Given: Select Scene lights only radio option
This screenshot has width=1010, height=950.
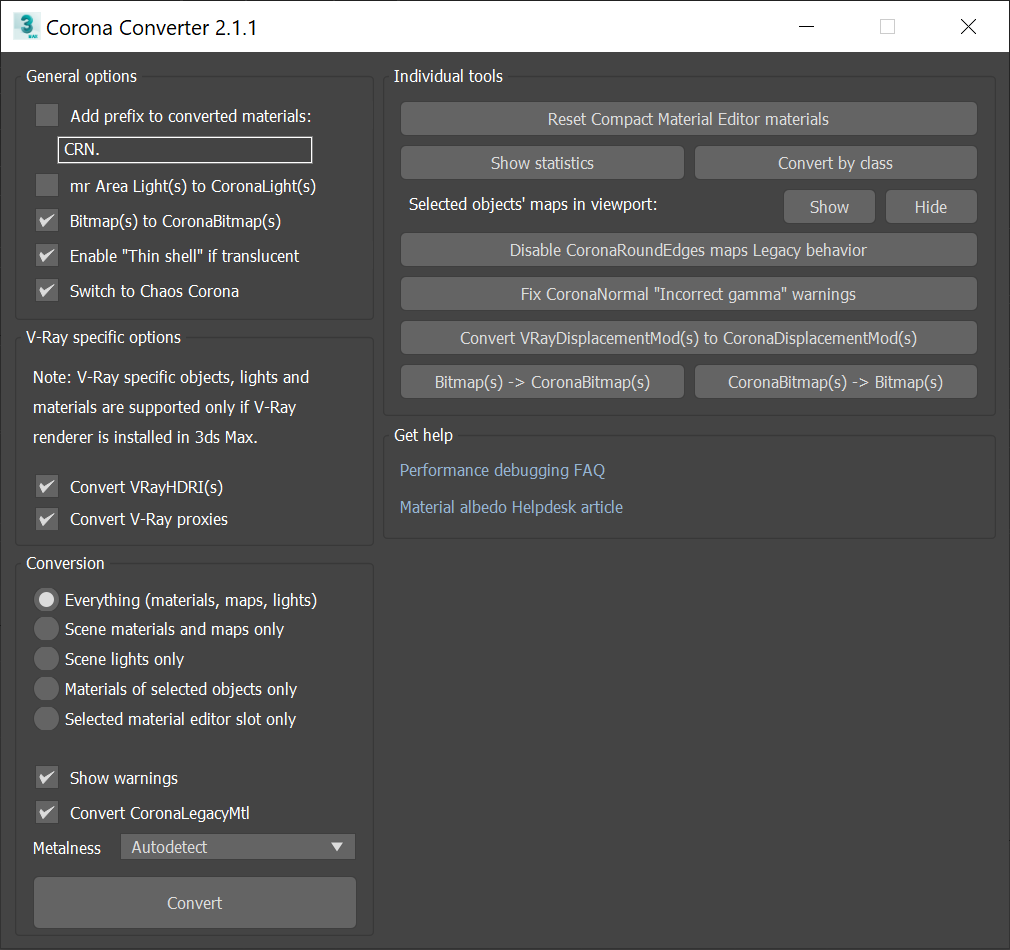Looking at the screenshot, I should pyautogui.click(x=46, y=659).
